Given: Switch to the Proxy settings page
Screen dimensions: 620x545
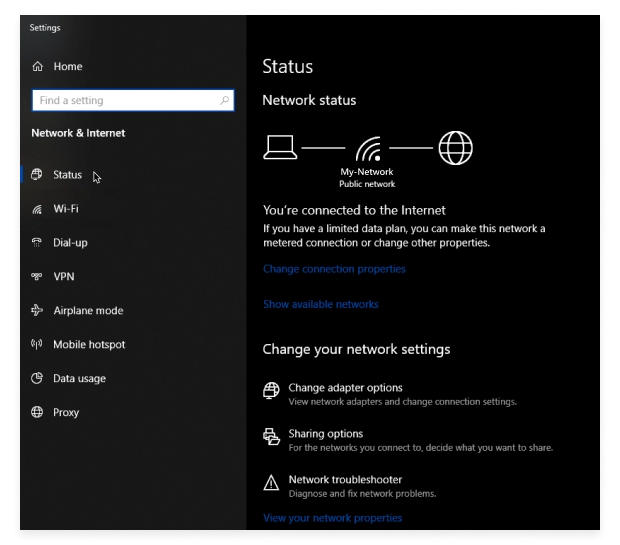Looking at the screenshot, I should [x=66, y=413].
